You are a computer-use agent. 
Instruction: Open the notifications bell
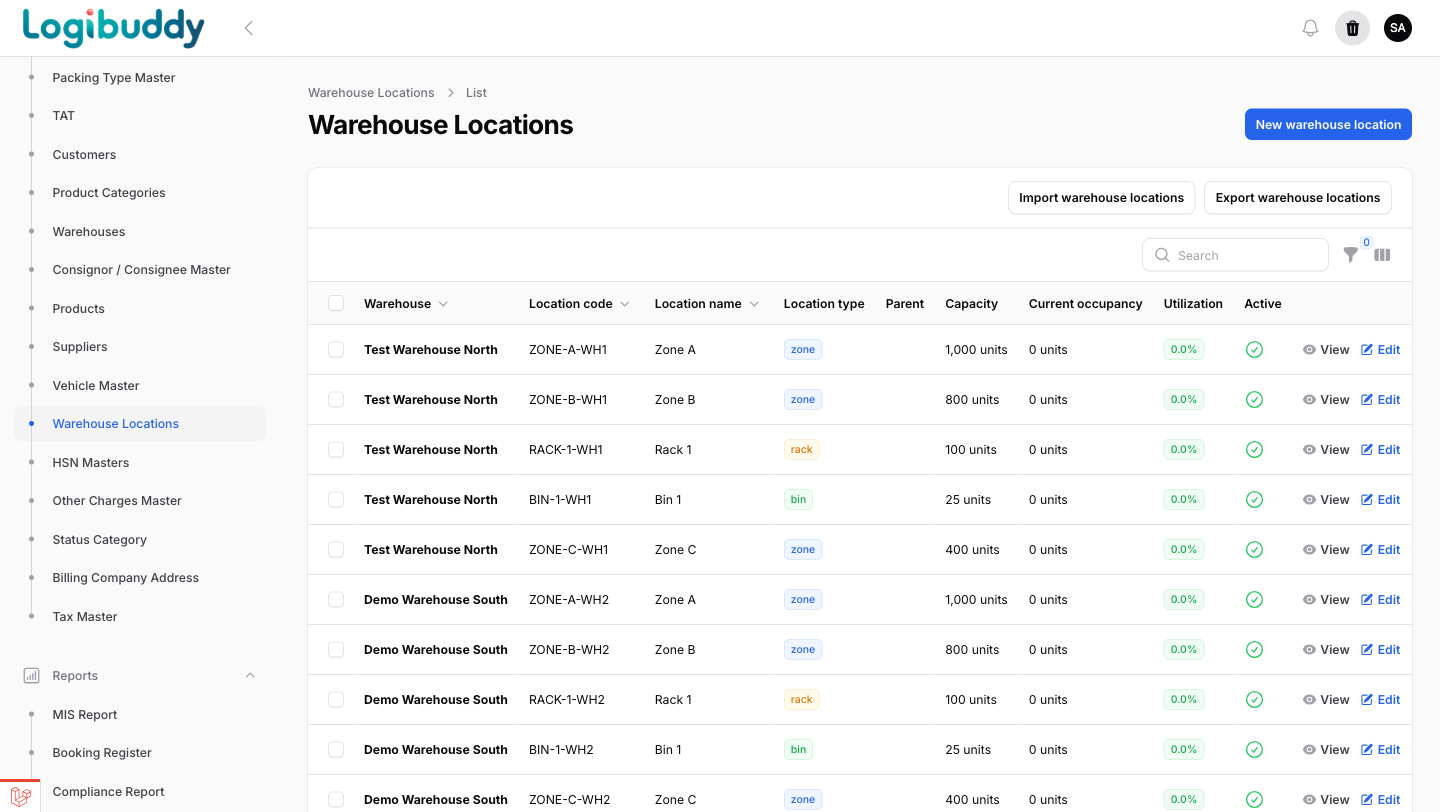[1310, 28]
